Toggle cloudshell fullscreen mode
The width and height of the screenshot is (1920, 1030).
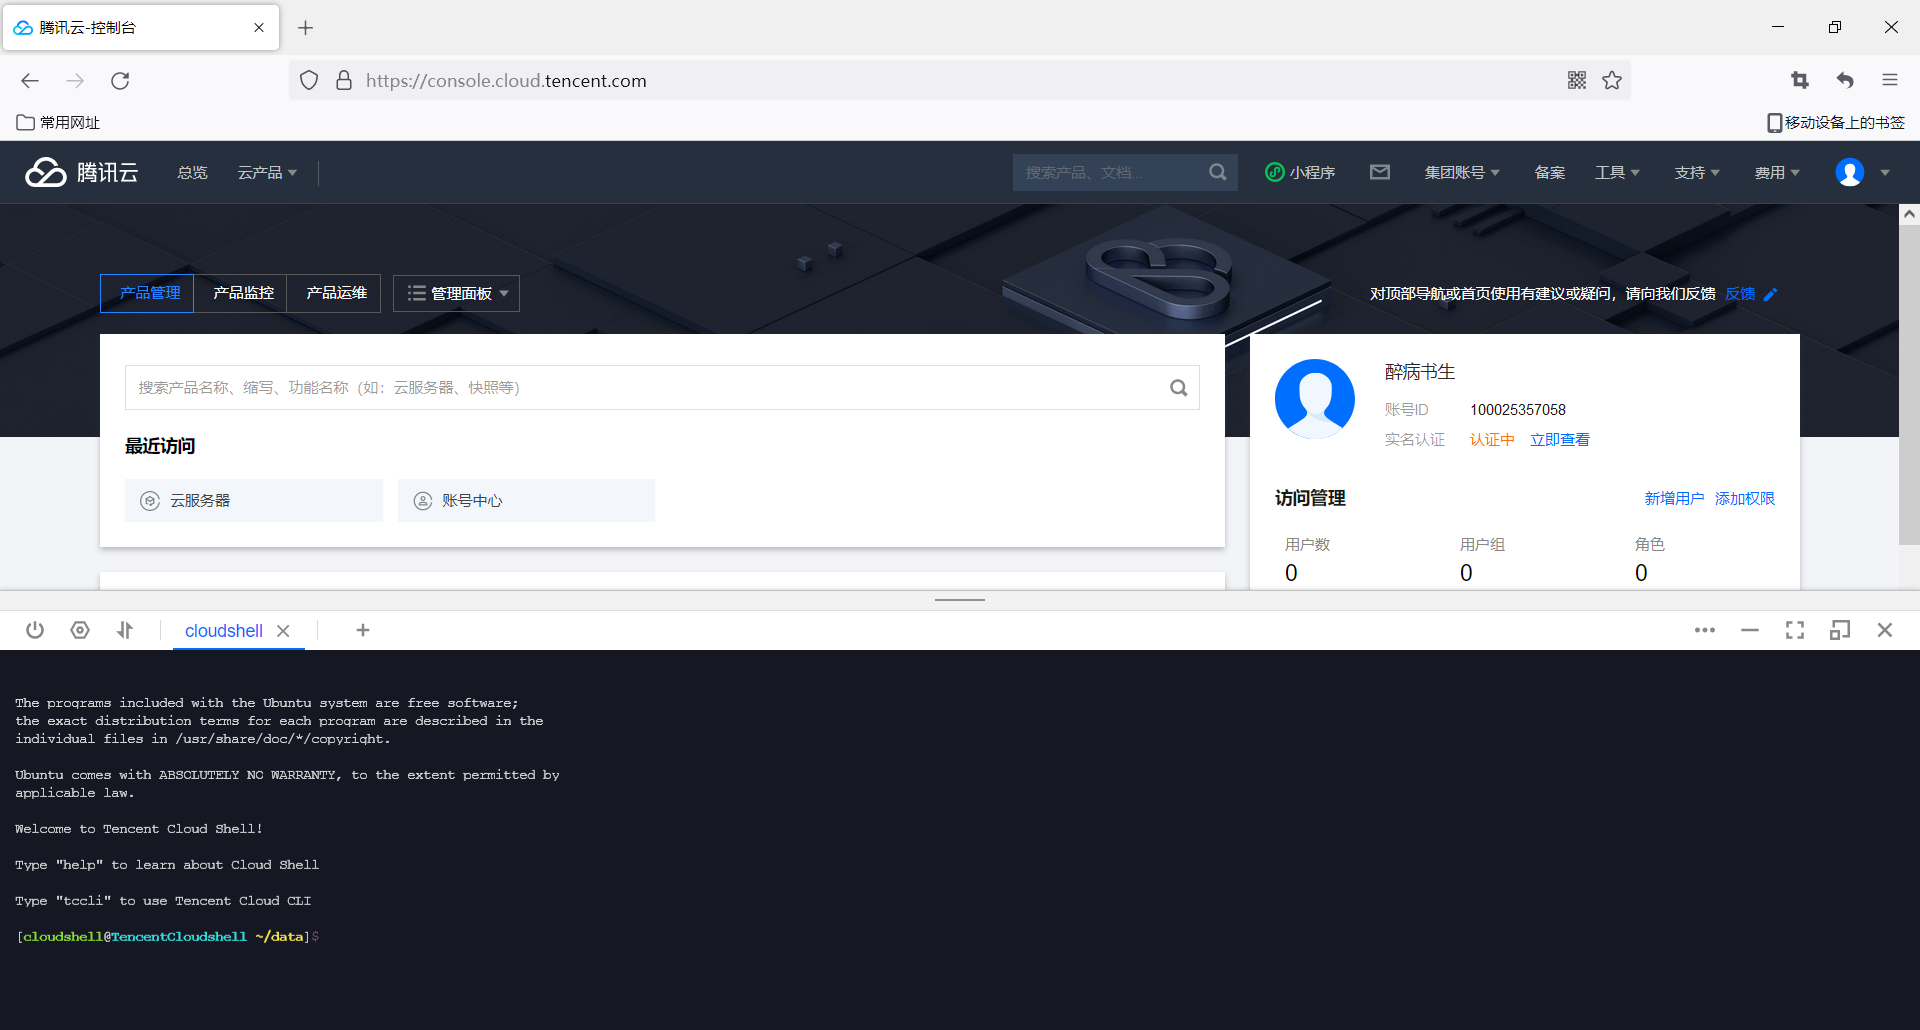(x=1795, y=630)
